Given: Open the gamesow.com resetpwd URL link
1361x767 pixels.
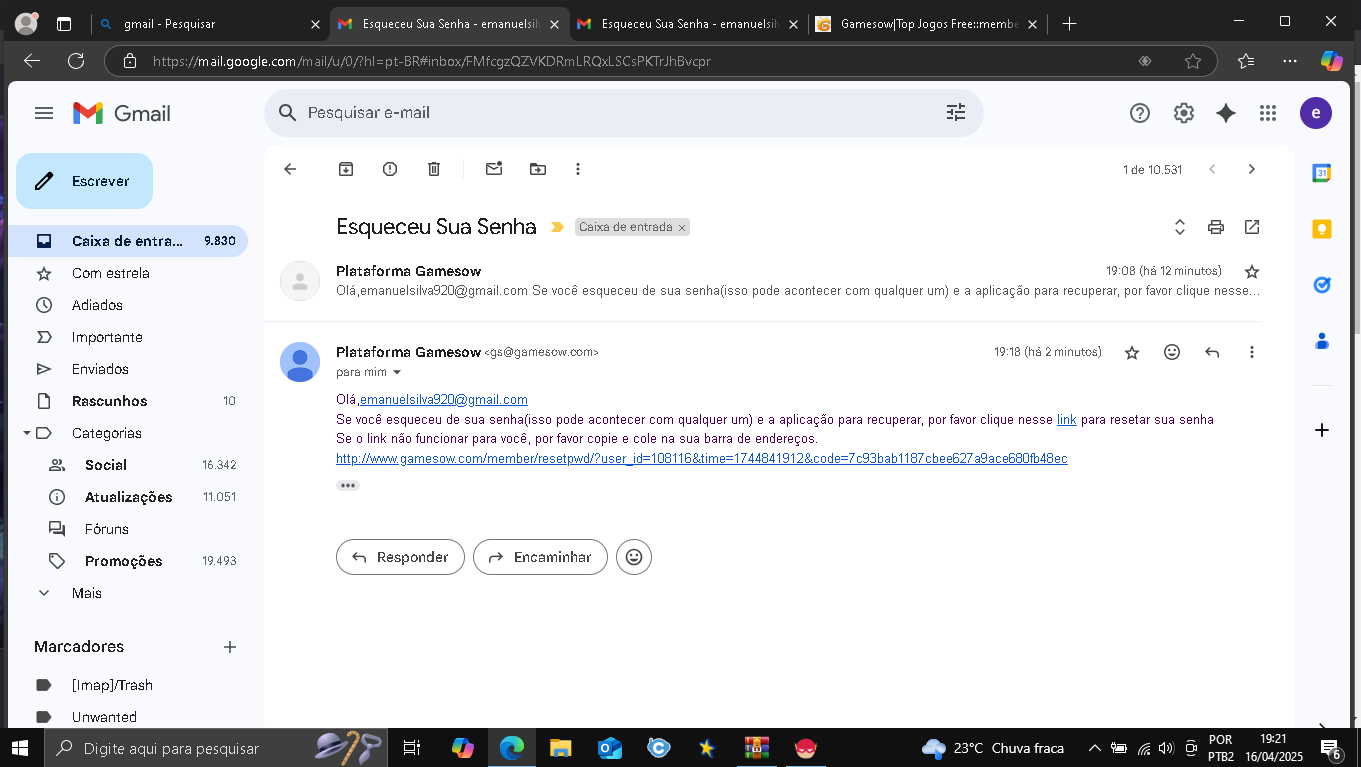Looking at the screenshot, I should (702, 459).
